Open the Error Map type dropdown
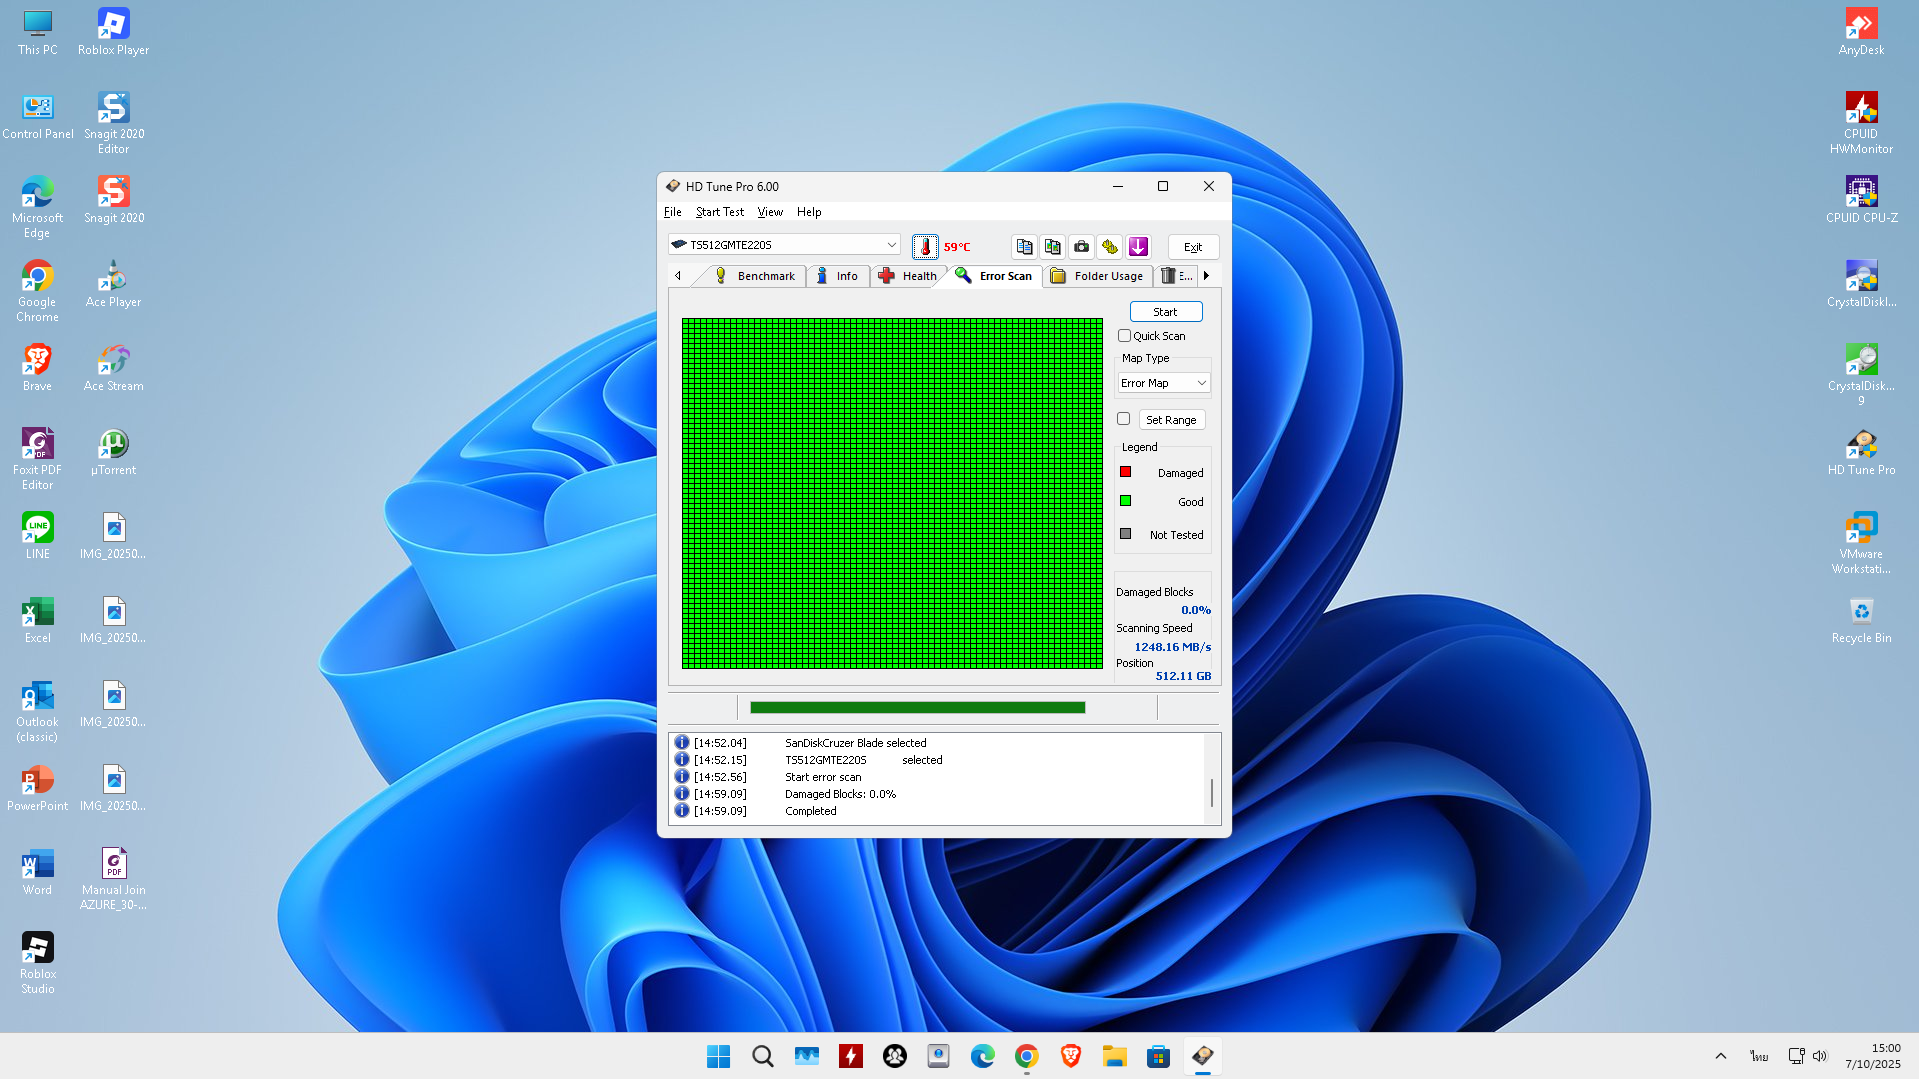Image resolution: width=1919 pixels, height=1079 pixels. click(x=1164, y=383)
